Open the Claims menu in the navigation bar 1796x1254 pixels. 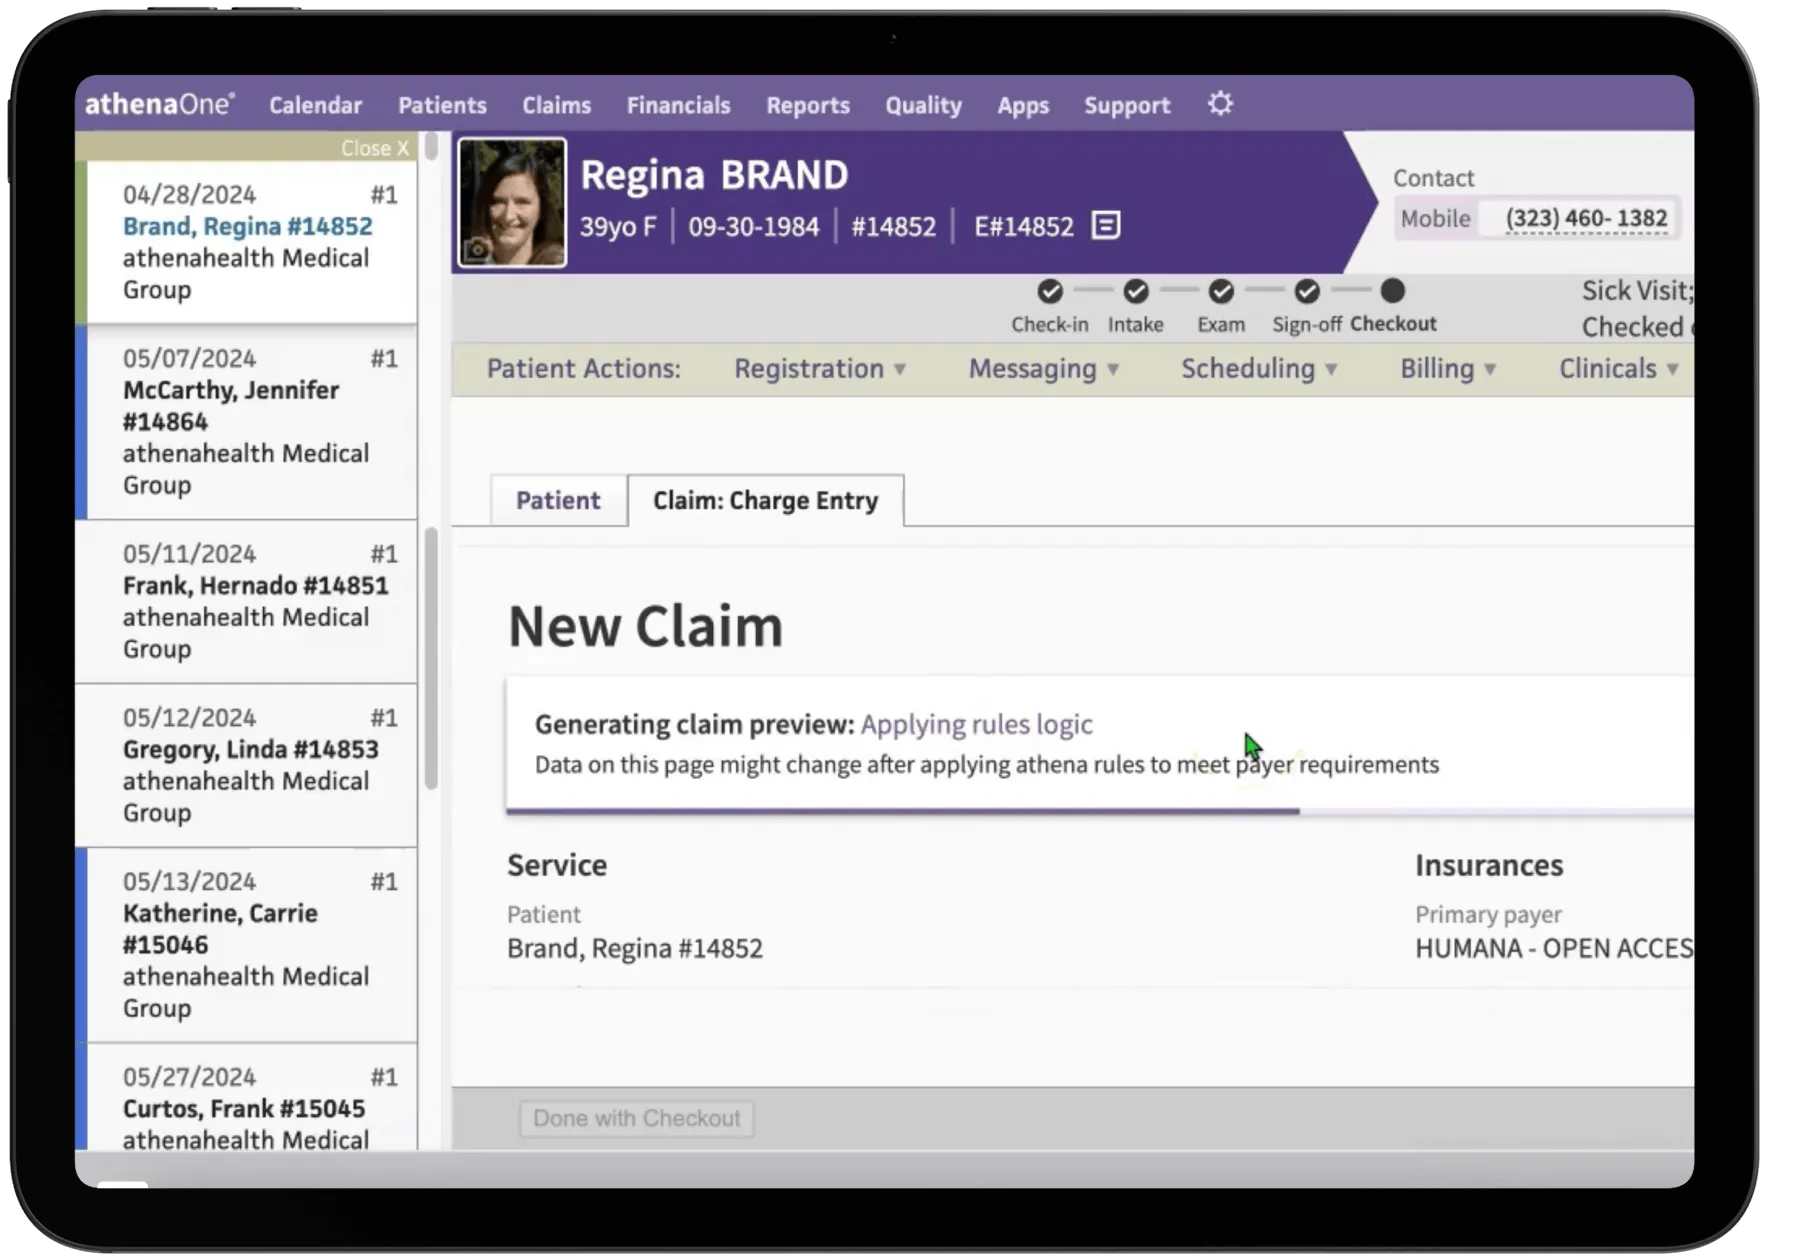point(556,104)
